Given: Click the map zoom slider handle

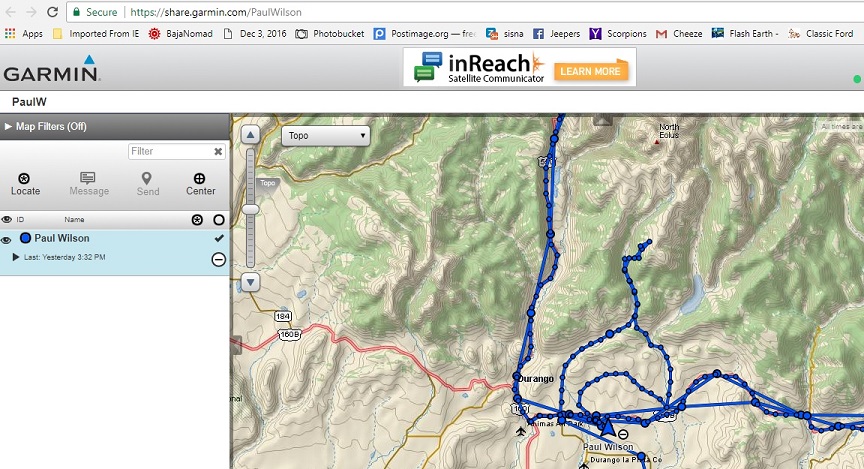Looking at the screenshot, I should tap(251, 208).
